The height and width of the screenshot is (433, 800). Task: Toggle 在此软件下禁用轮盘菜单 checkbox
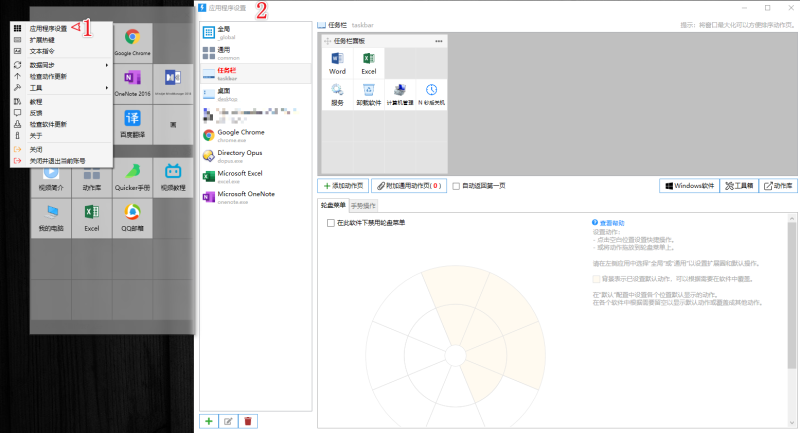click(x=331, y=223)
